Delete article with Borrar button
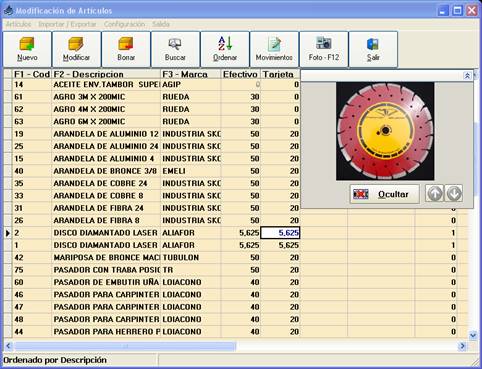 pyautogui.click(x=126, y=49)
